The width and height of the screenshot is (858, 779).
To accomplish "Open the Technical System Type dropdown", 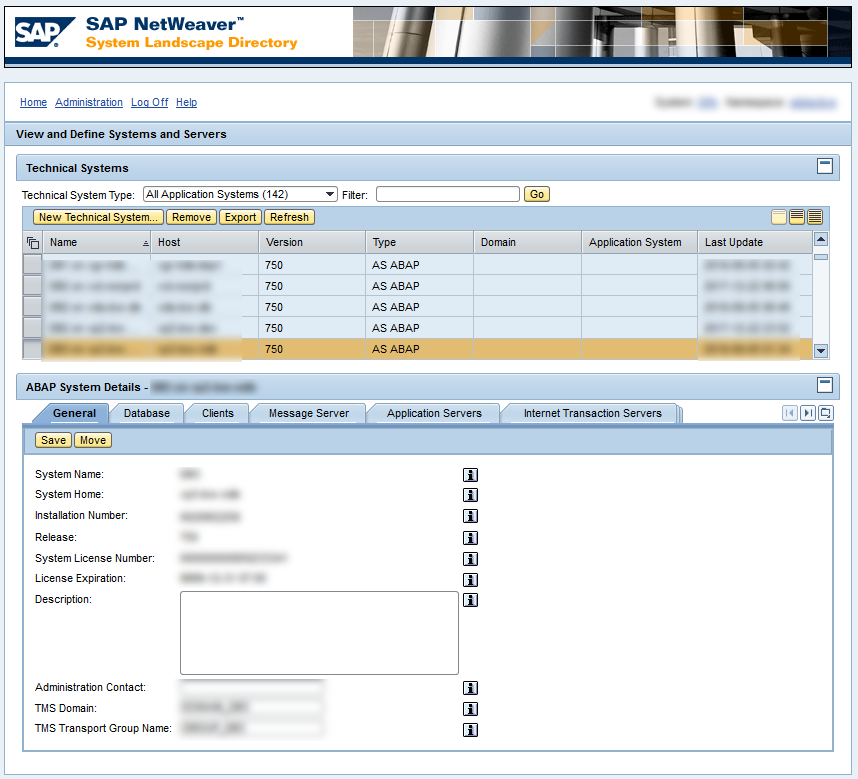I will pyautogui.click(x=327, y=193).
